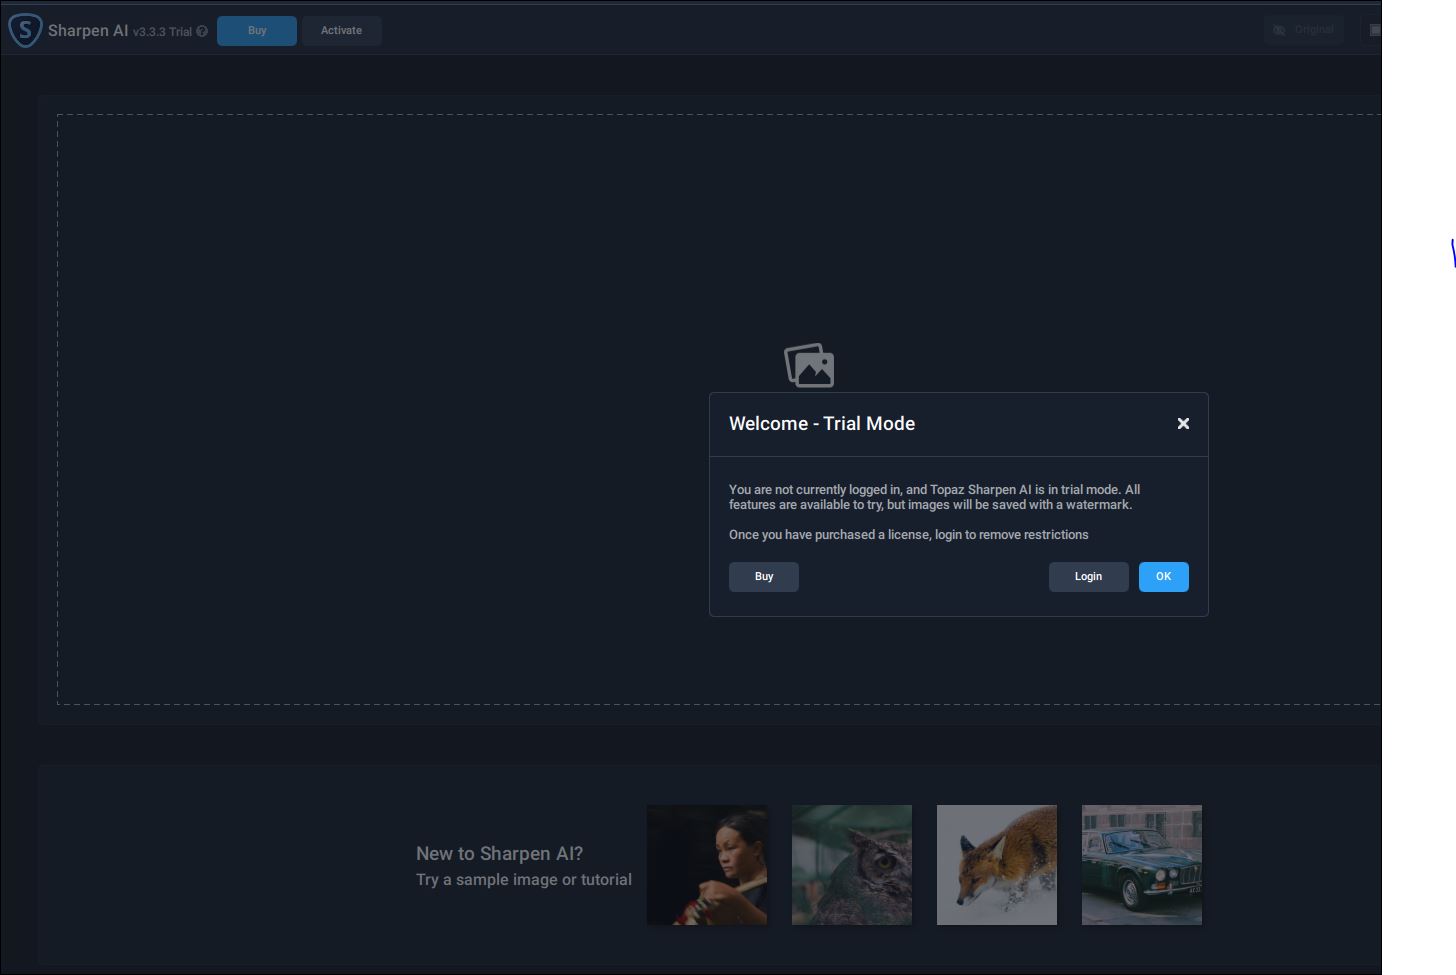Click Buy inside the trial dialog
The height and width of the screenshot is (975, 1456).
tap(763, 577)
